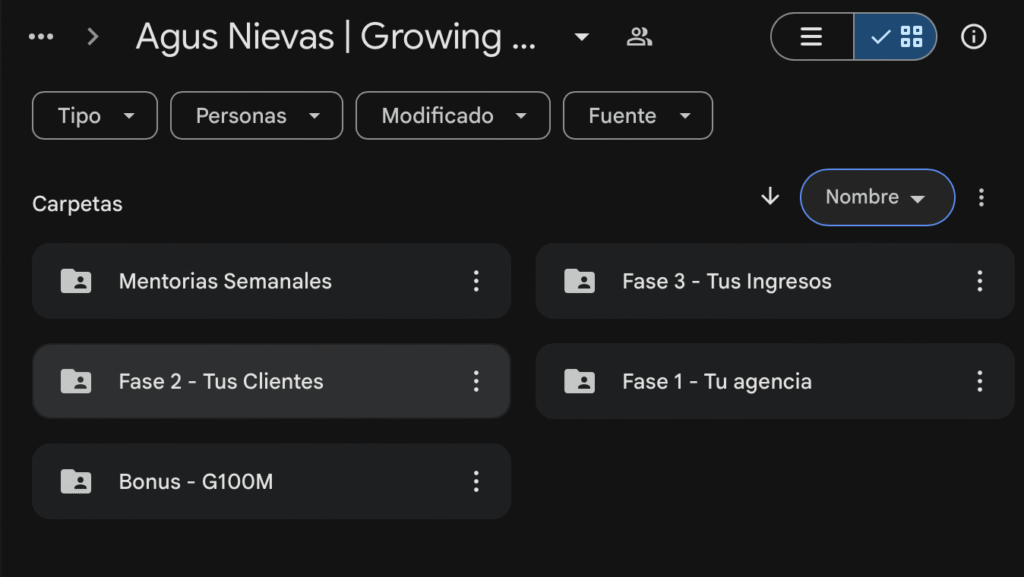The image size is (1024, 577).
Task: Open more sort options kebab menu
Action: (x=981, y=197)
